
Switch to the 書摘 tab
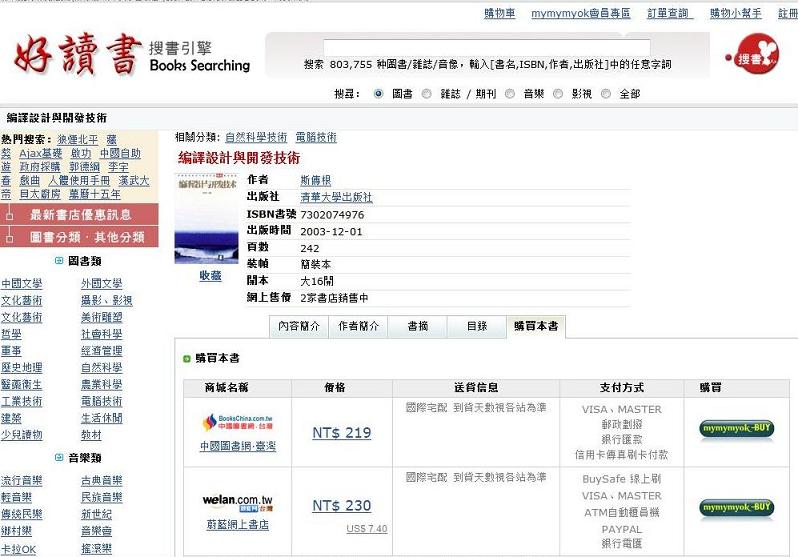pos(418,326)
